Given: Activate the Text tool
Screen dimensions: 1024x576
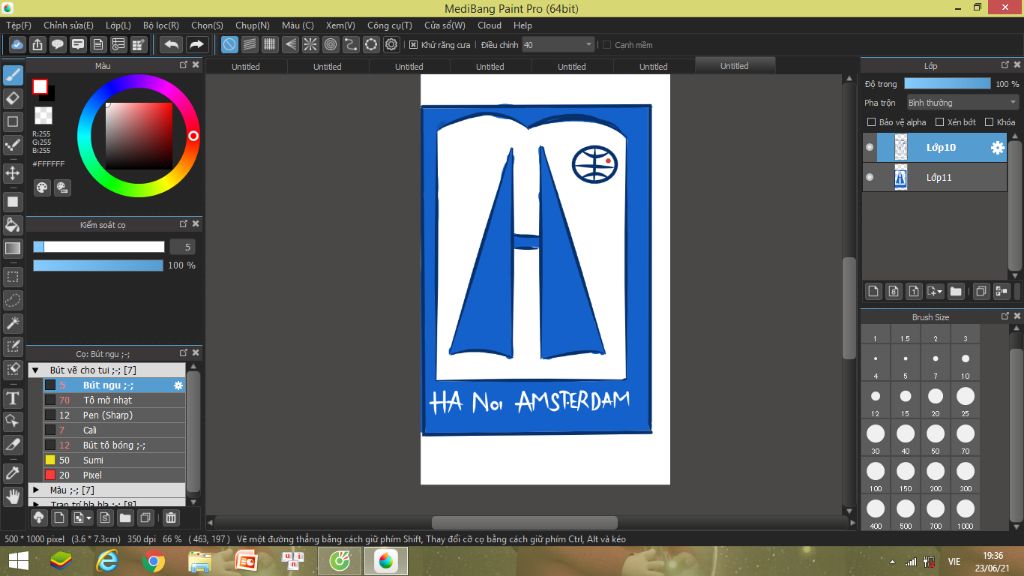Looking at the screenshot, I should tap(13, 398).
